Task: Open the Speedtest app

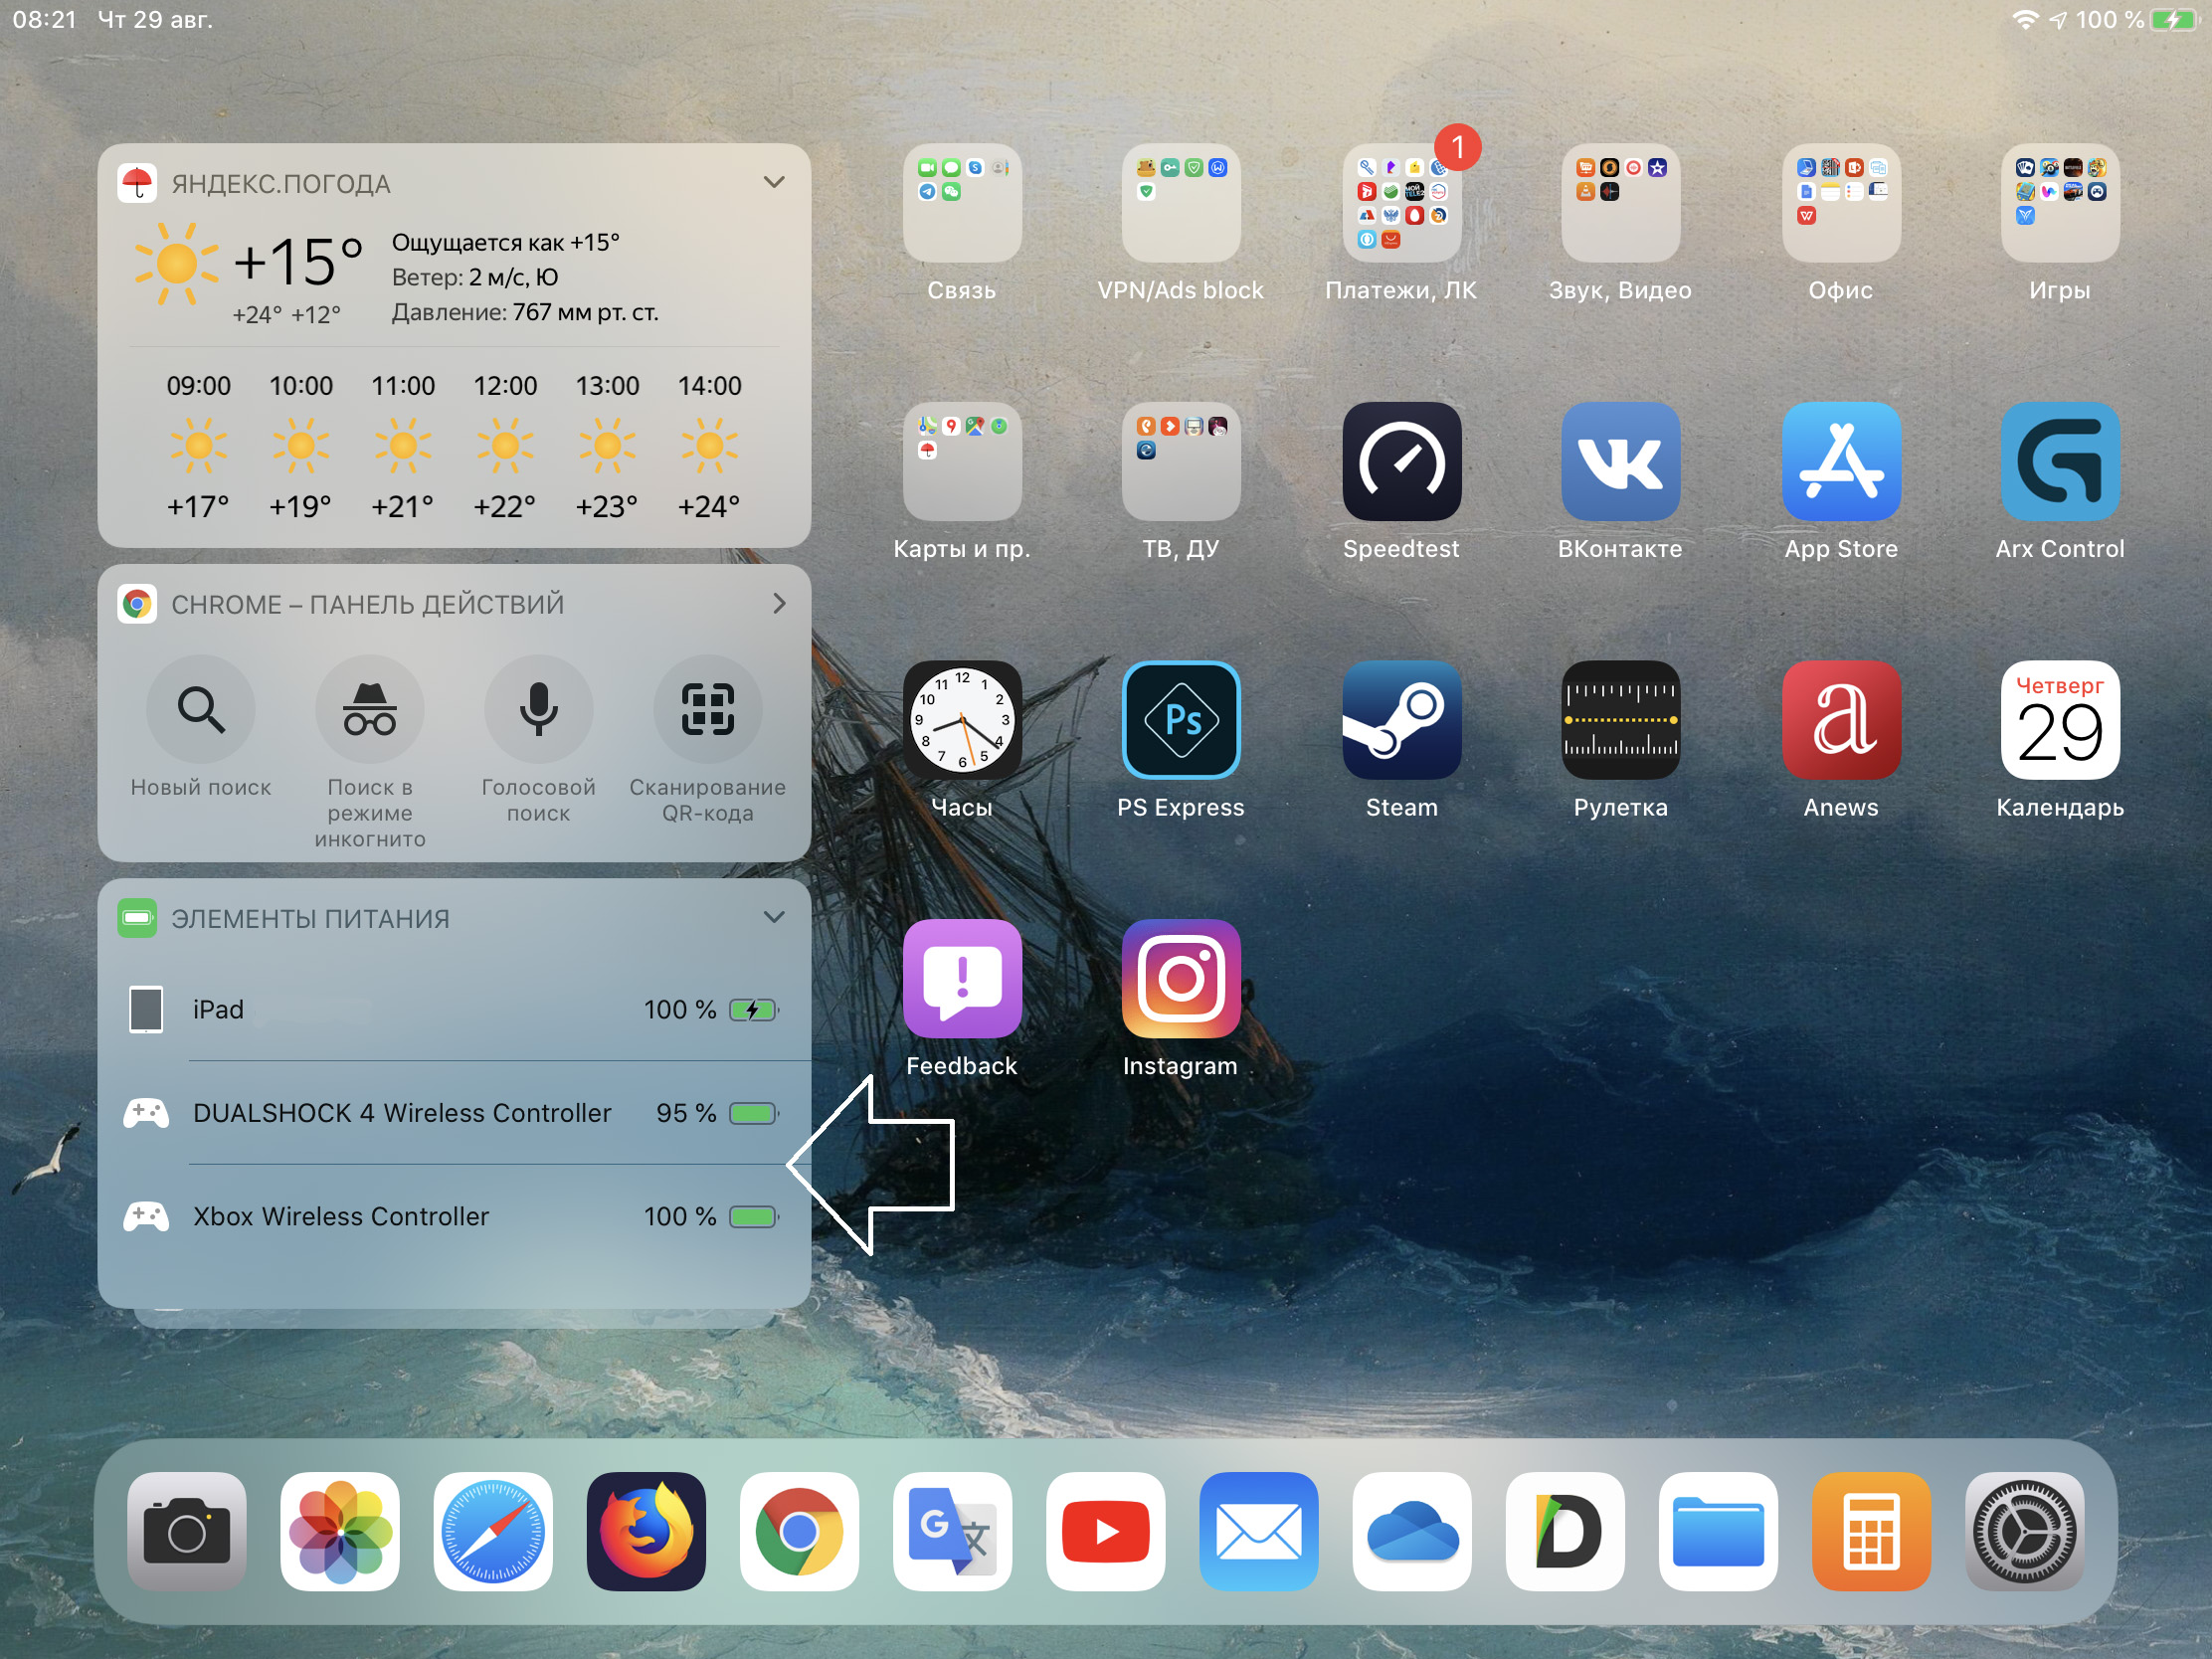Action: point(1401,462)
